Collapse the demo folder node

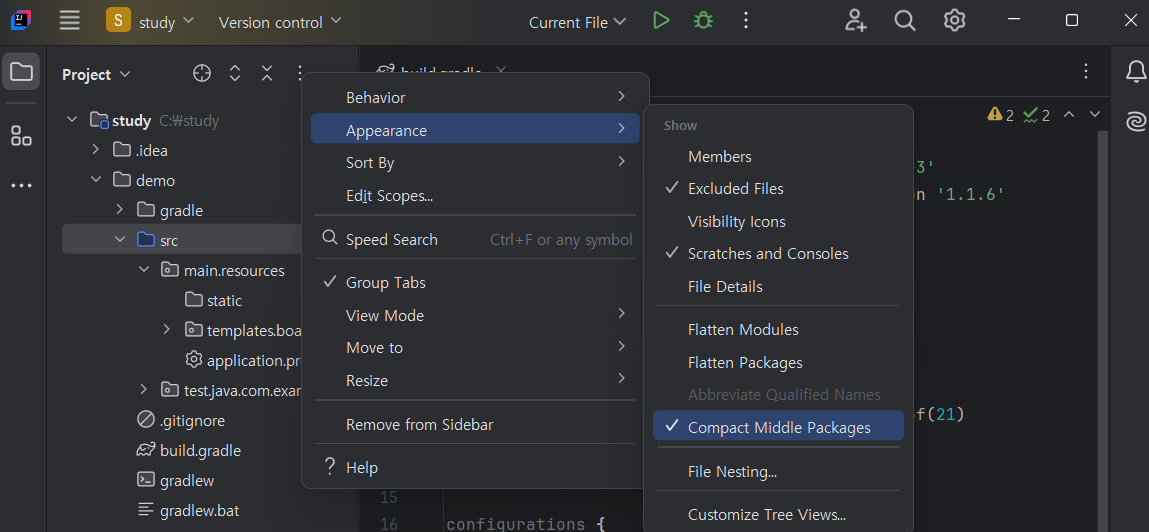tap(96, 181)
